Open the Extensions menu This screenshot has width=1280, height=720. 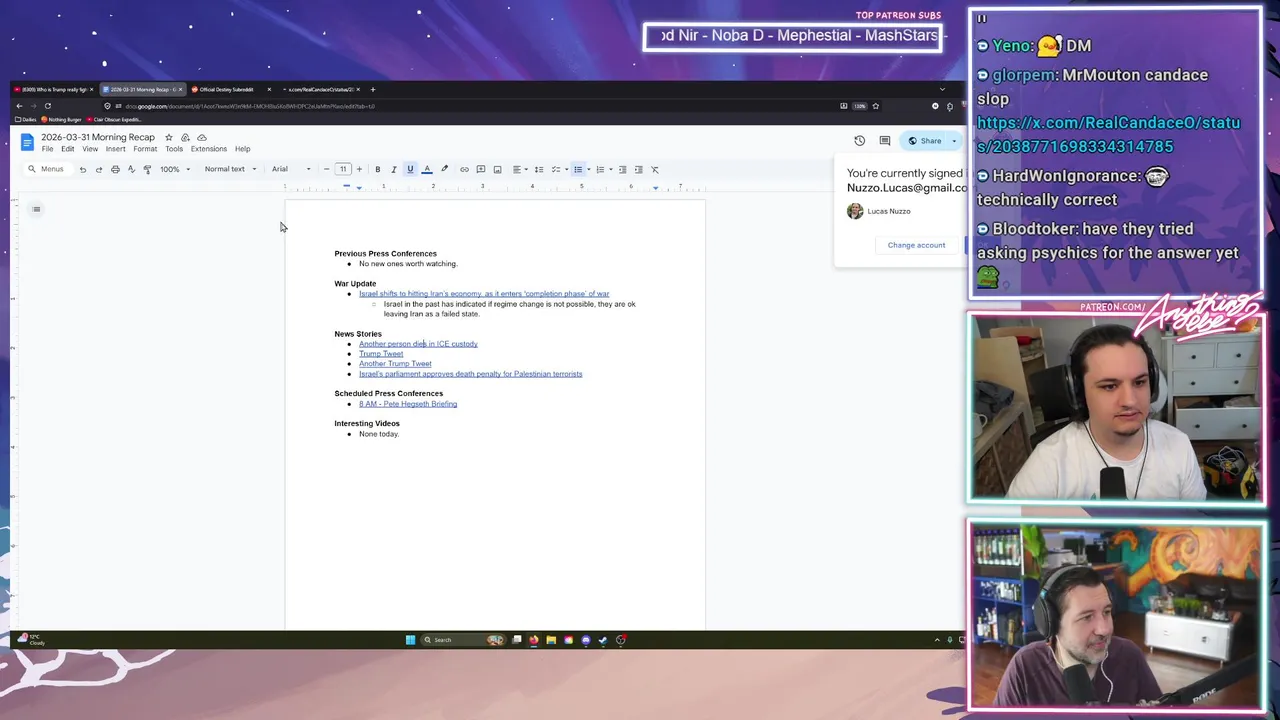coord(209,149)
